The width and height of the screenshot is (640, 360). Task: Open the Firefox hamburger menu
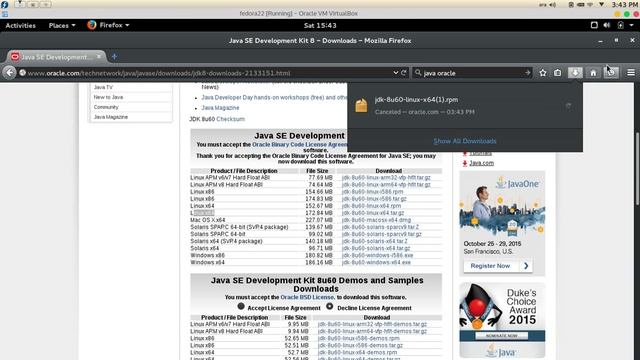[631, 73]
